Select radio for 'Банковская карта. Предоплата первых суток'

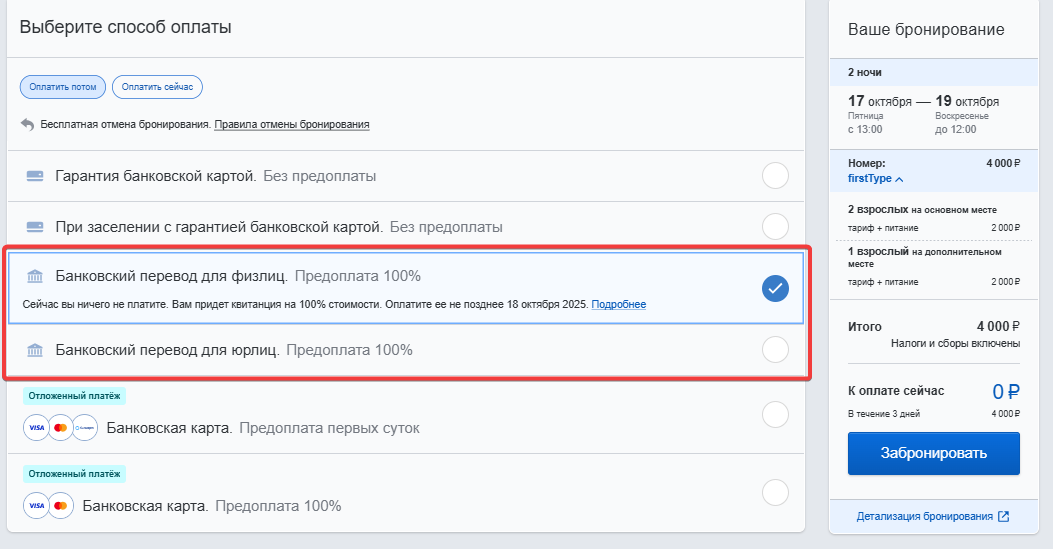[775, 415]
